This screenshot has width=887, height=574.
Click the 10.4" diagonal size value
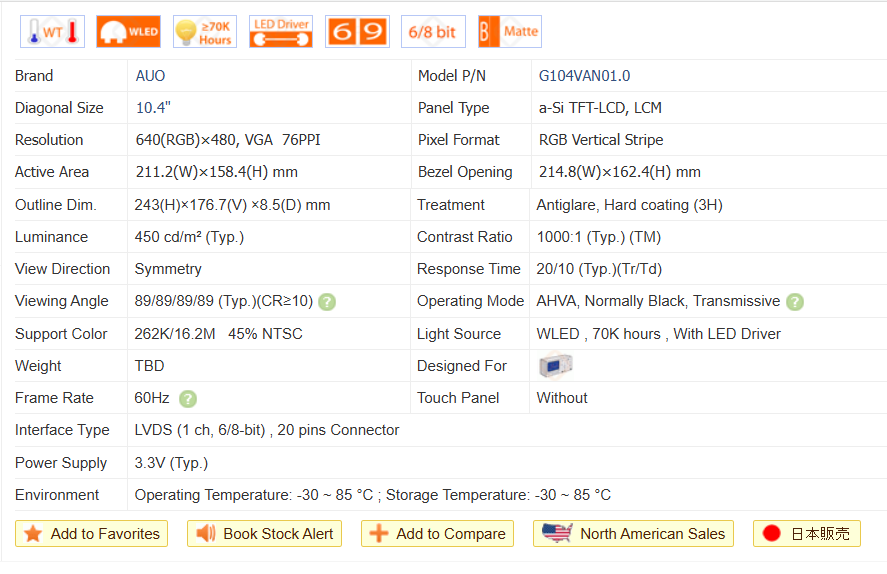154,108
